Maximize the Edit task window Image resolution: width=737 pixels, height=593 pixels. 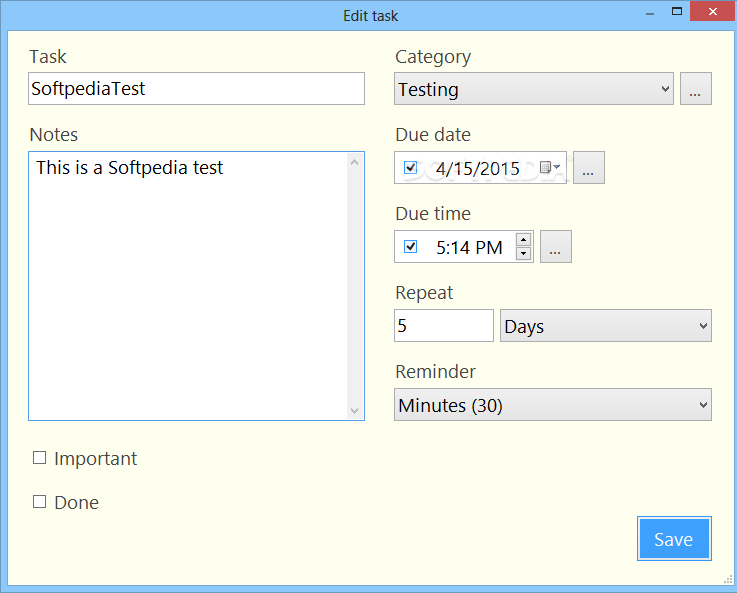click(677, 12)
